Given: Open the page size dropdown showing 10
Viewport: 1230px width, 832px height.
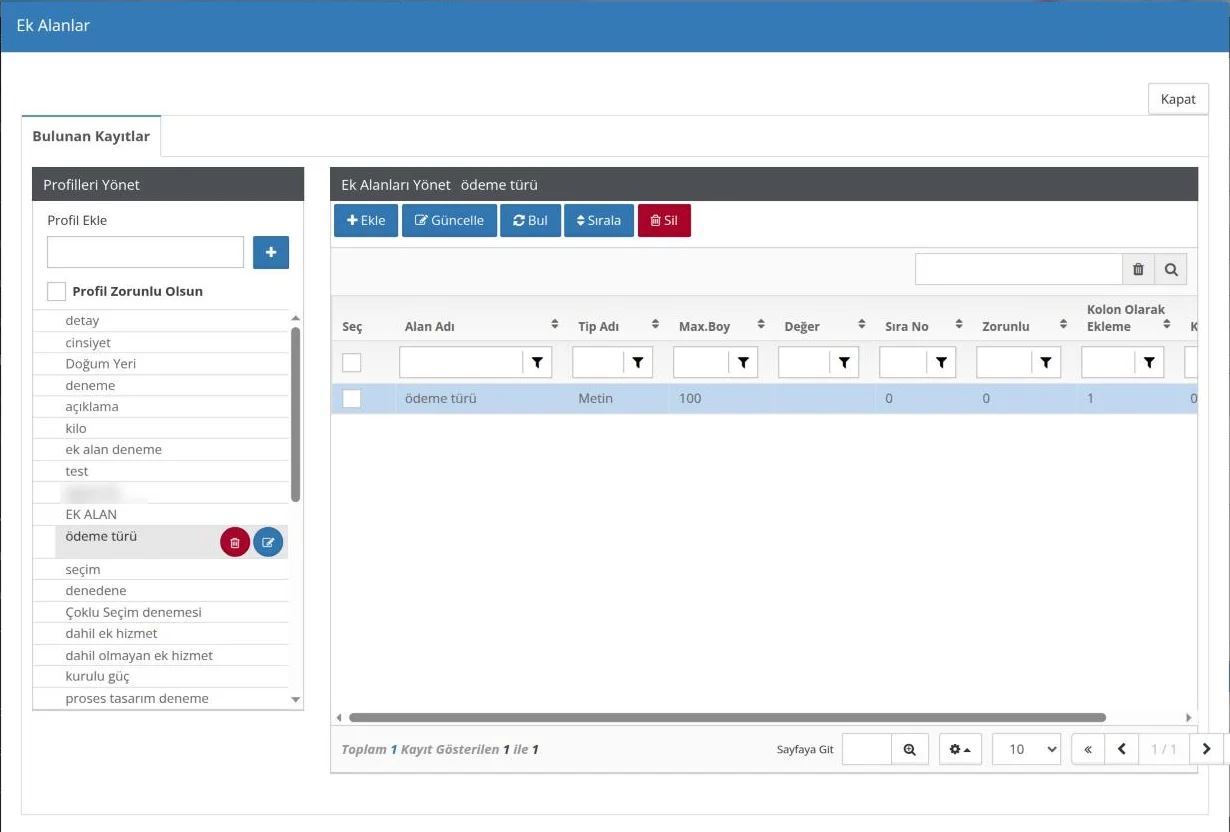Looking at the screenshot, I should click(x=1026, y=749).
